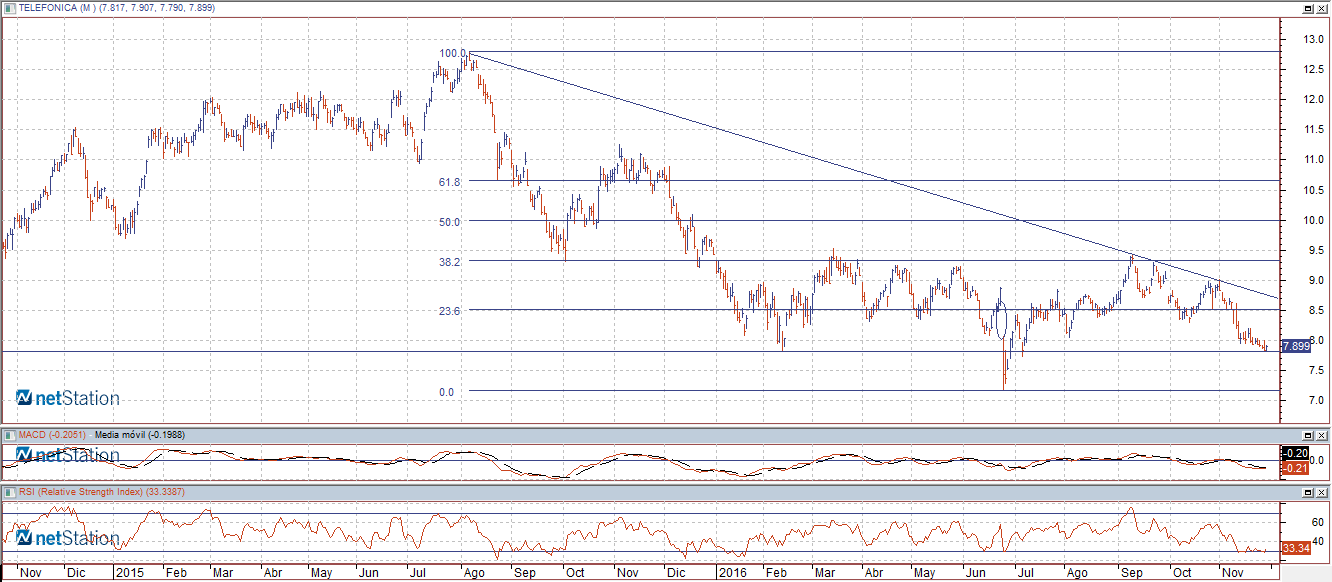The height and width of the screenshot is (582, 1332).
Task: Click the 60 level on RSI axis
Action: click(1317, 522)
